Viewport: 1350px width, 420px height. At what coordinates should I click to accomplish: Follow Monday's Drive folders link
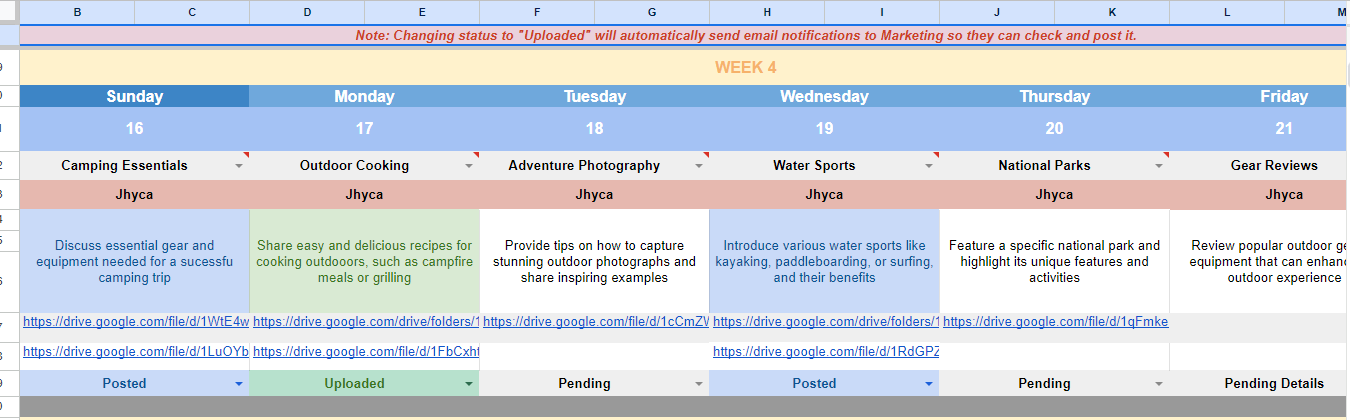tap(366, 322)
